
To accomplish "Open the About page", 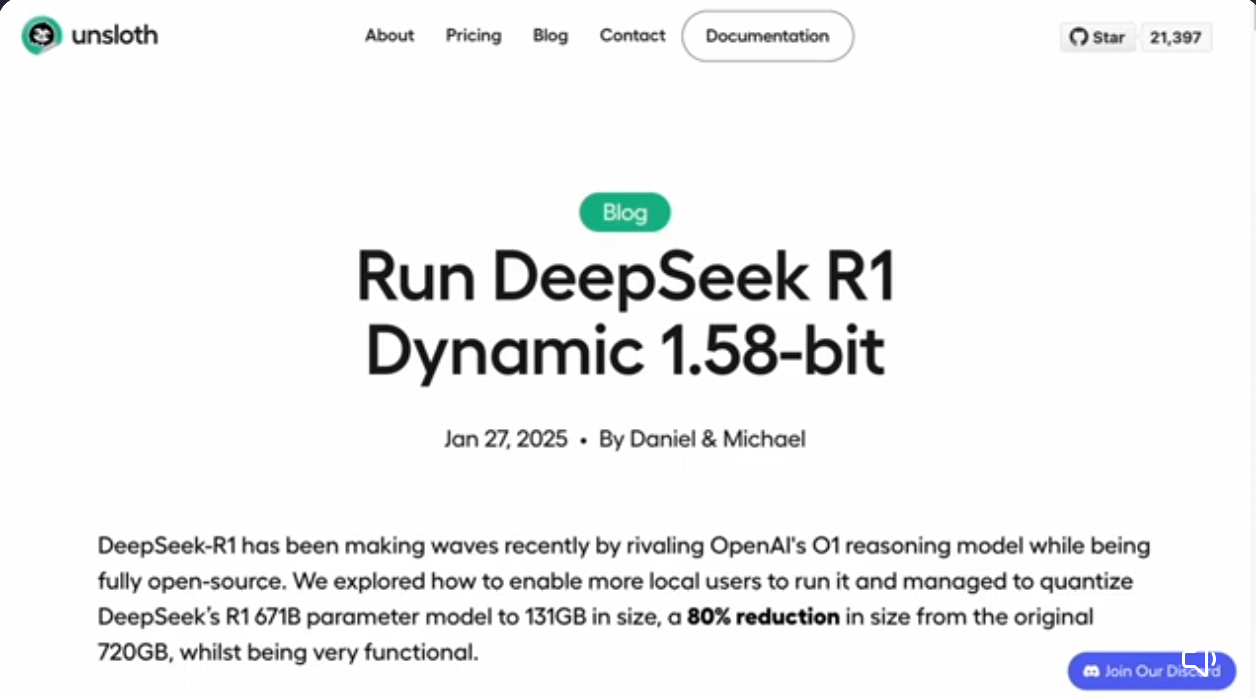I will 390,35.
